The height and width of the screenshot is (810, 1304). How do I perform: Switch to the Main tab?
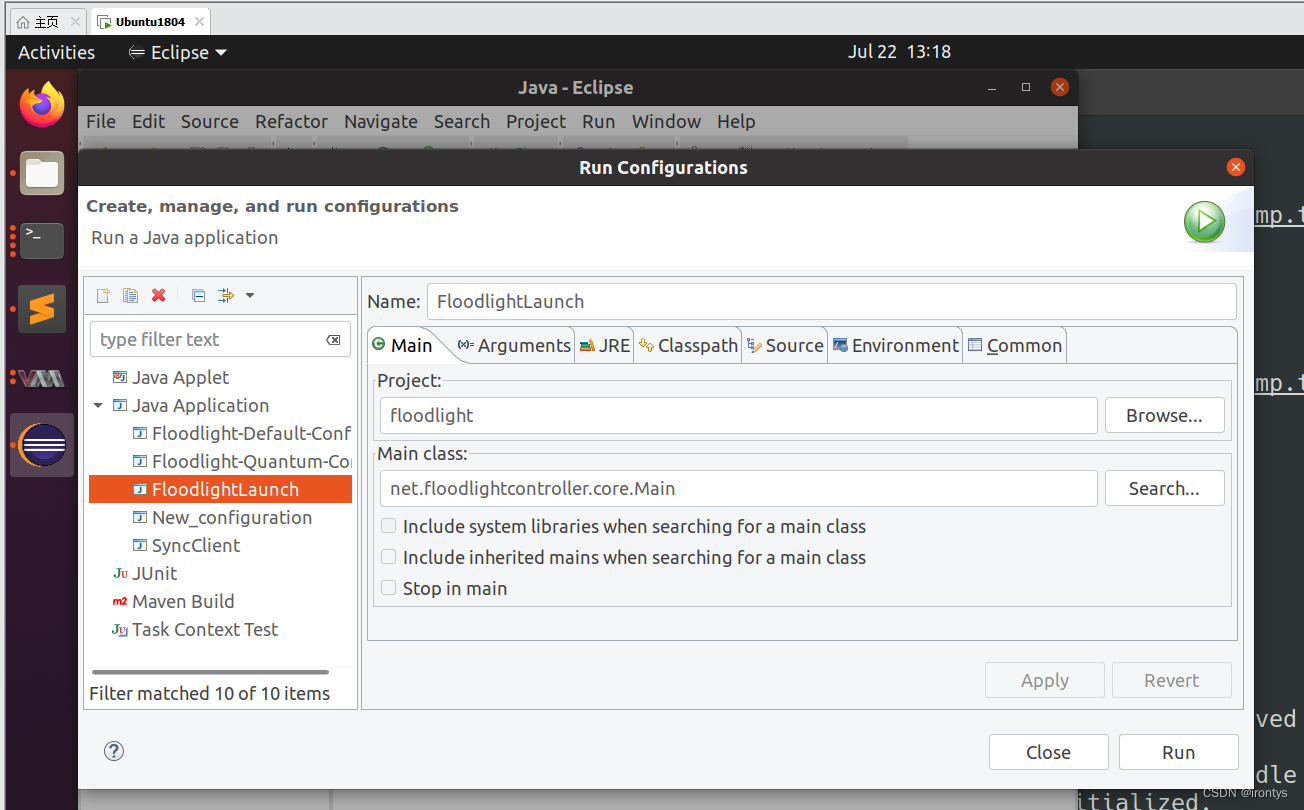click(402, 345)
